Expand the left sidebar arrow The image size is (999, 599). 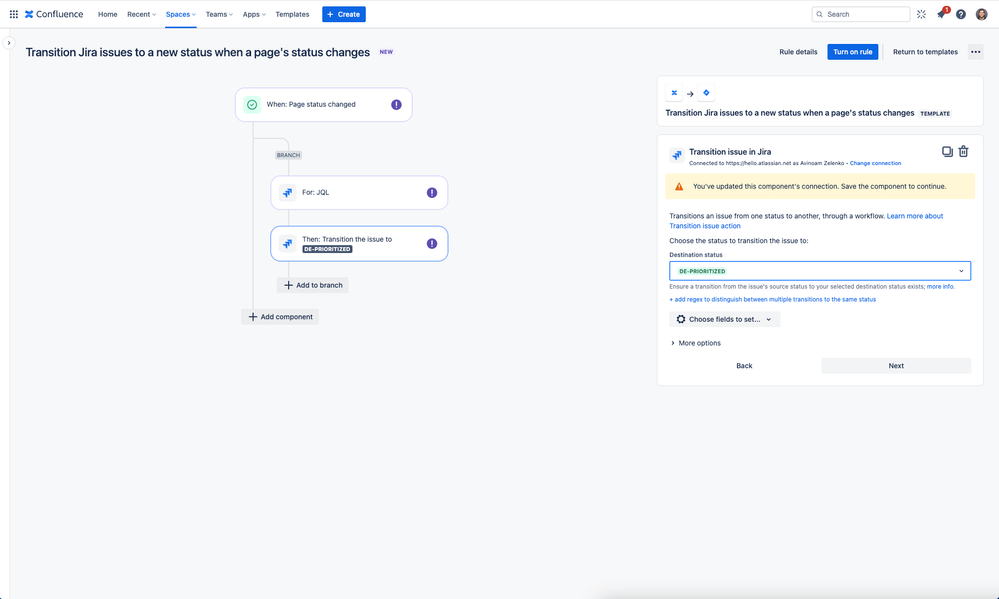pyautogui.click(x=9, y=43)
